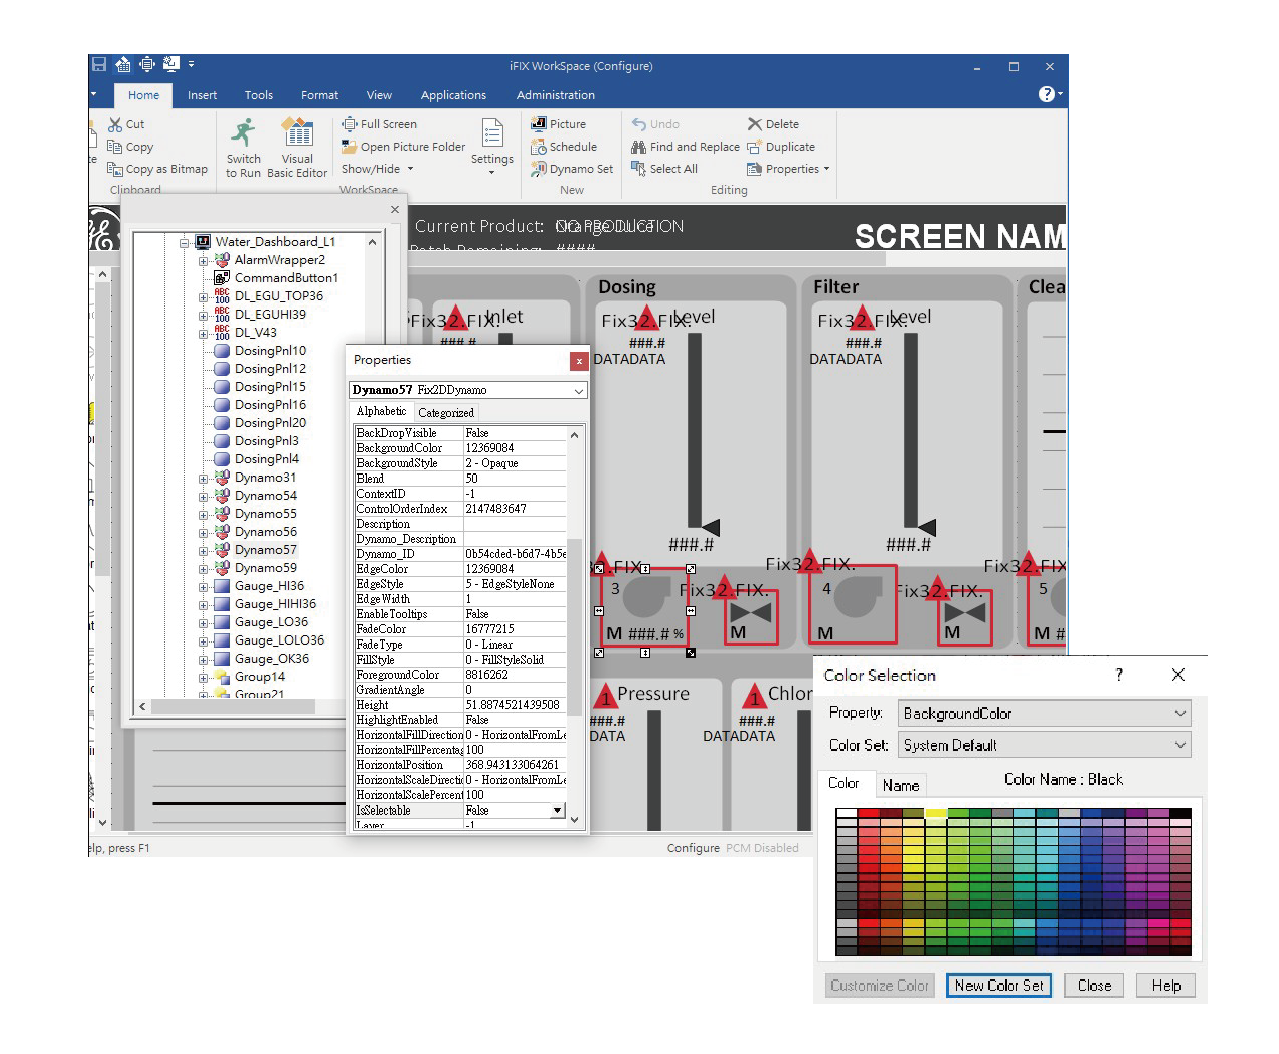Click the Color Selection dialog help question mark

[1119, 675]
